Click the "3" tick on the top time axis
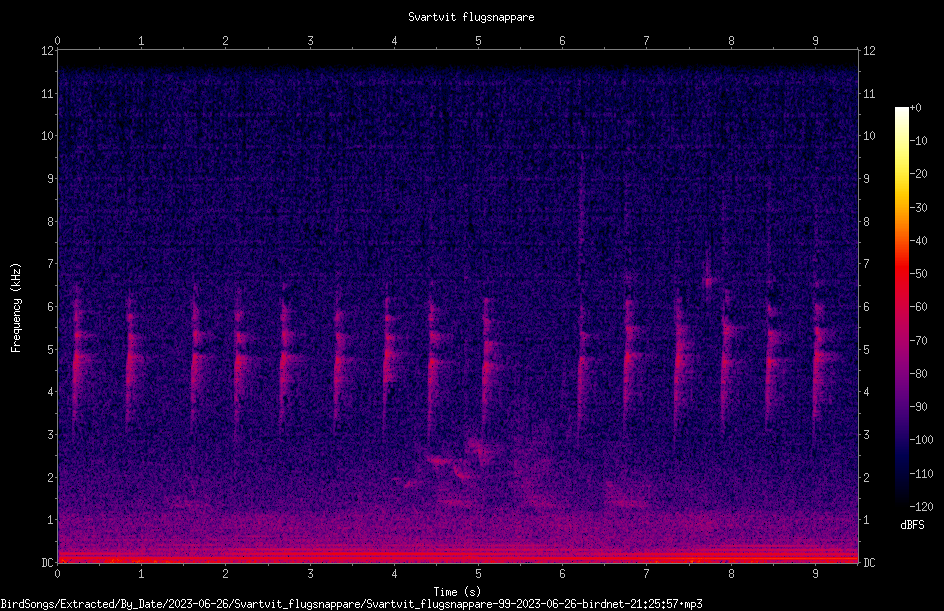Image resolution: width=944 pixels, height=611 pixels. [x=310, y=41]
